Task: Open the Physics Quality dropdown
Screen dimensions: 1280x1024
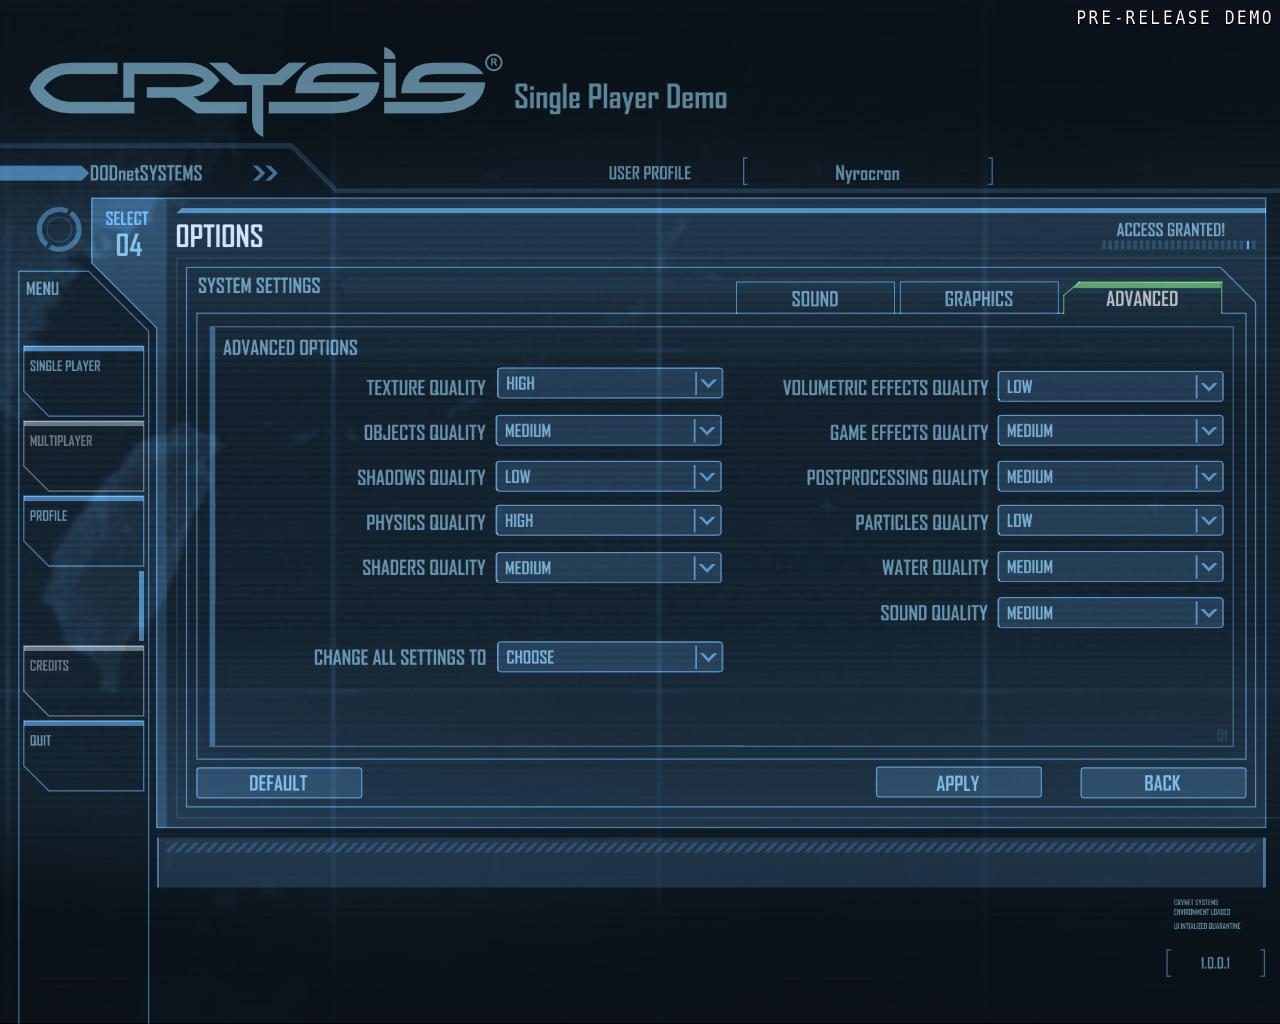Action: click(x=609, y=521)
